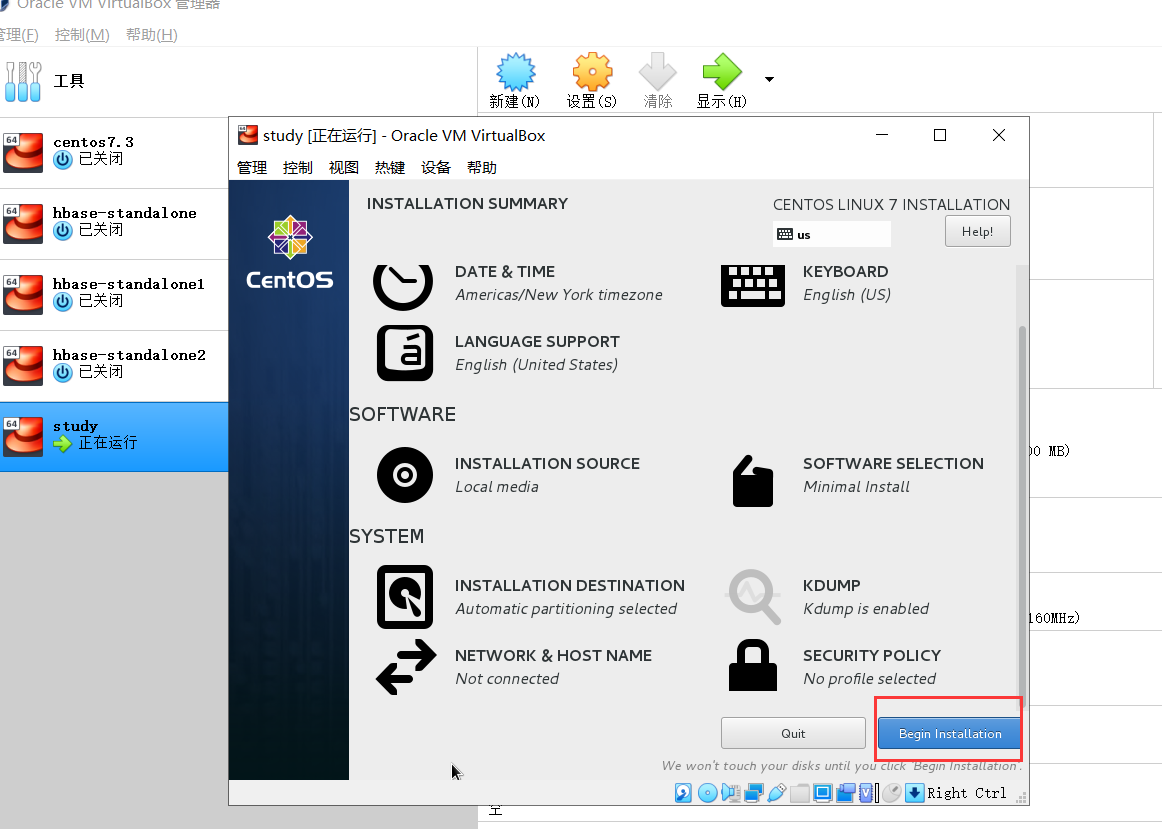Click the Right Ctrl host key label
Image resolution: width=1162 pixels, height=829 pixels.
coord(966,793)
